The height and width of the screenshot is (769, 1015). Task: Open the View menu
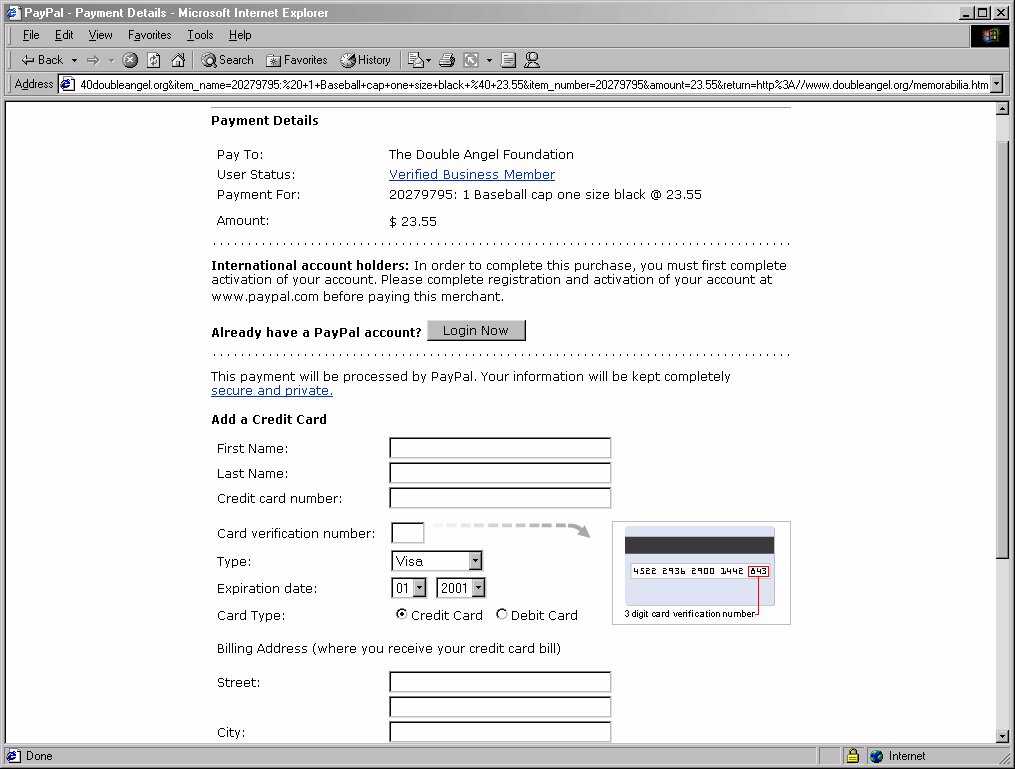coord(100,35)
